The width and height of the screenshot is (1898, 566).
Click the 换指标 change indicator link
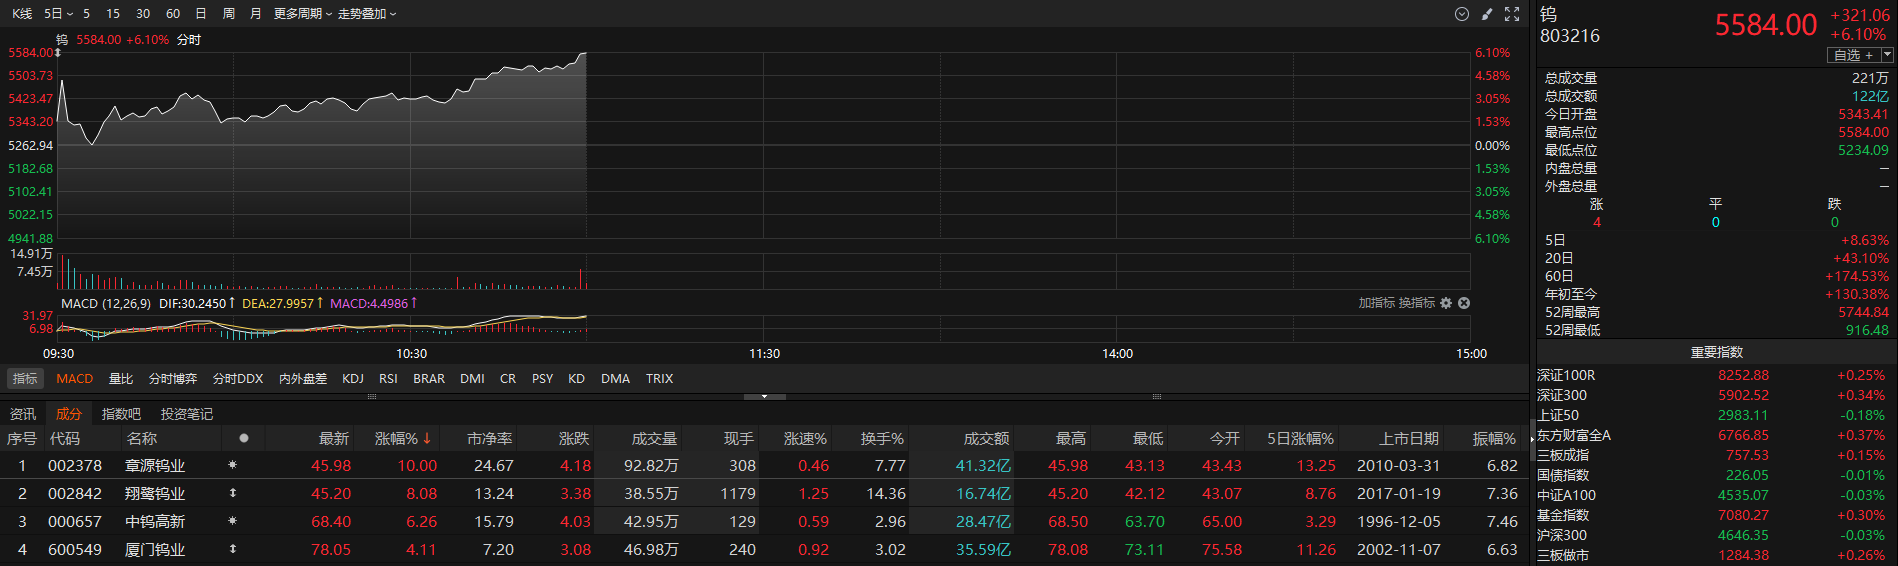pos(1416,303)
